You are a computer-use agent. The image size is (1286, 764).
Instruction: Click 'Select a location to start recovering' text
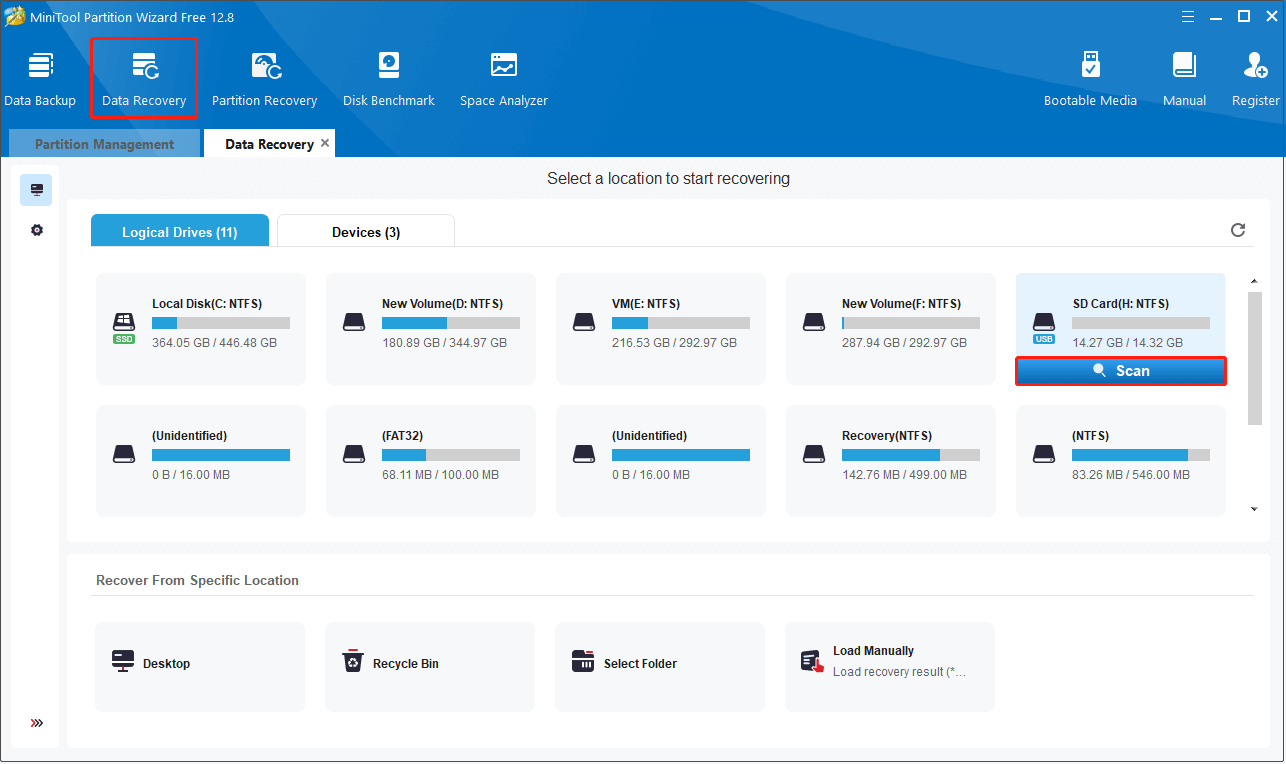668,179
